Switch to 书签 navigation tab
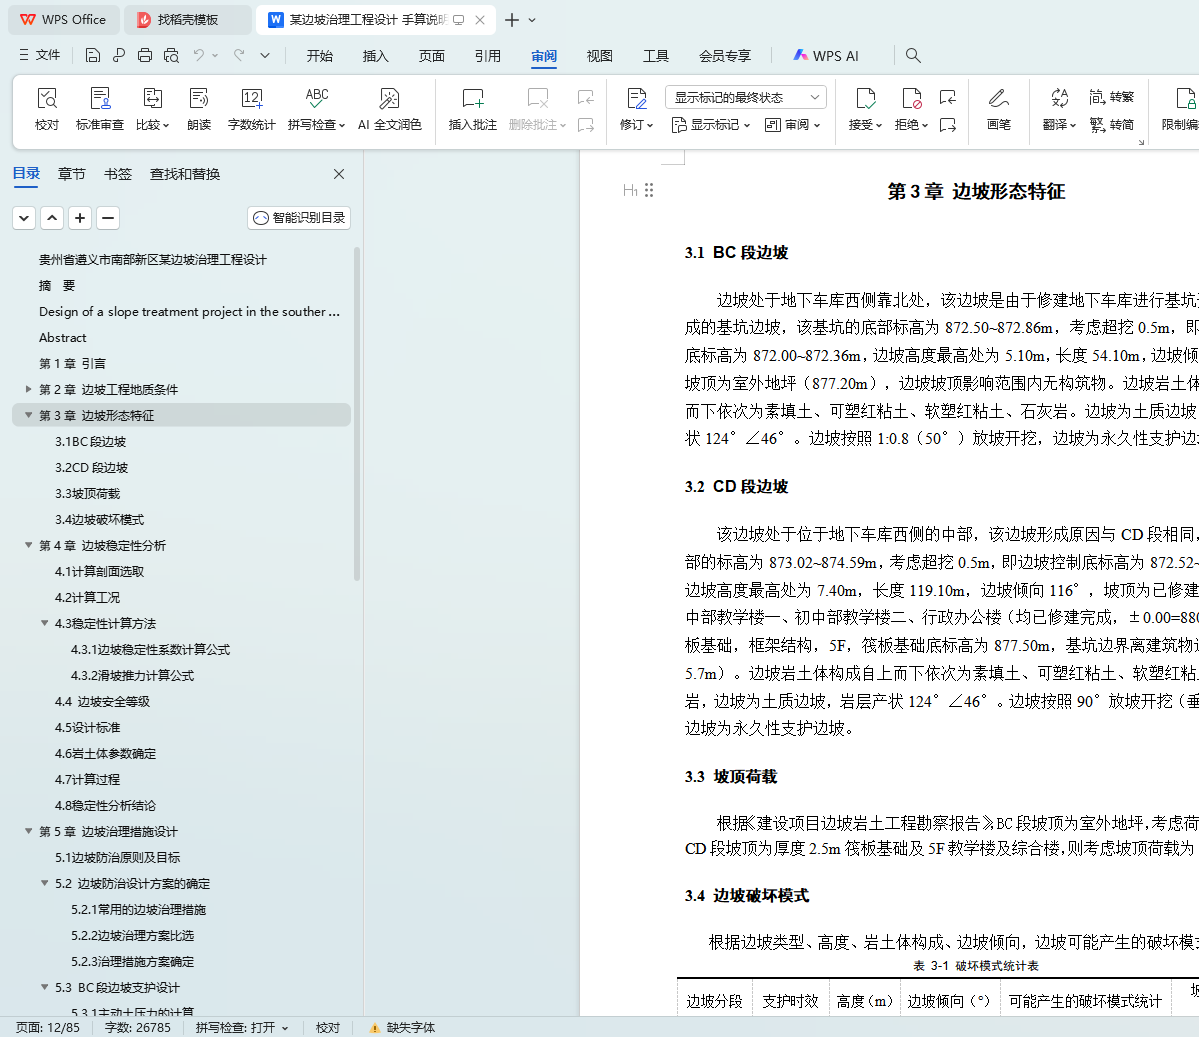Viewport: 1199px width, 1037px height. tap(118, 174)
